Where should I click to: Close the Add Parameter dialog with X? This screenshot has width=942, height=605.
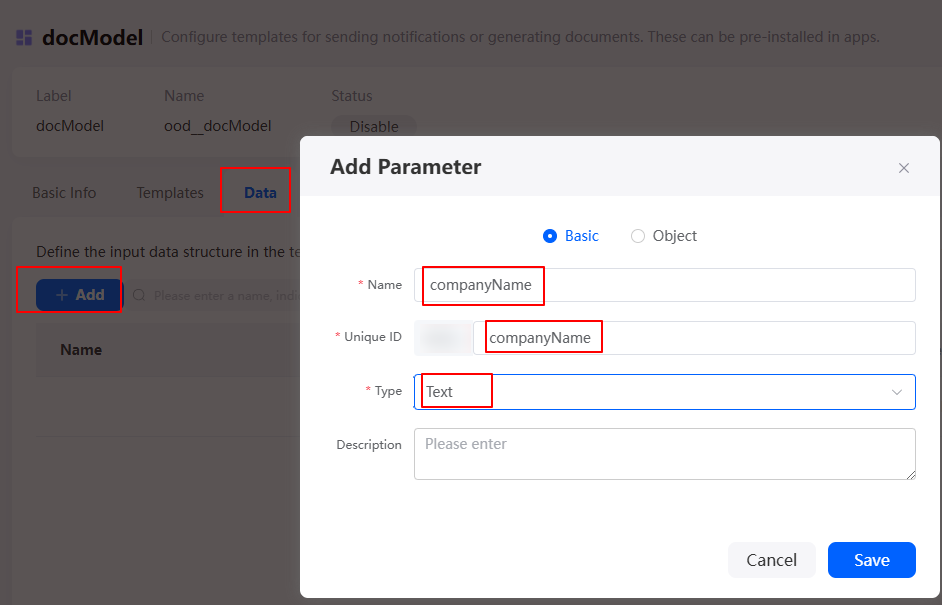904,168
